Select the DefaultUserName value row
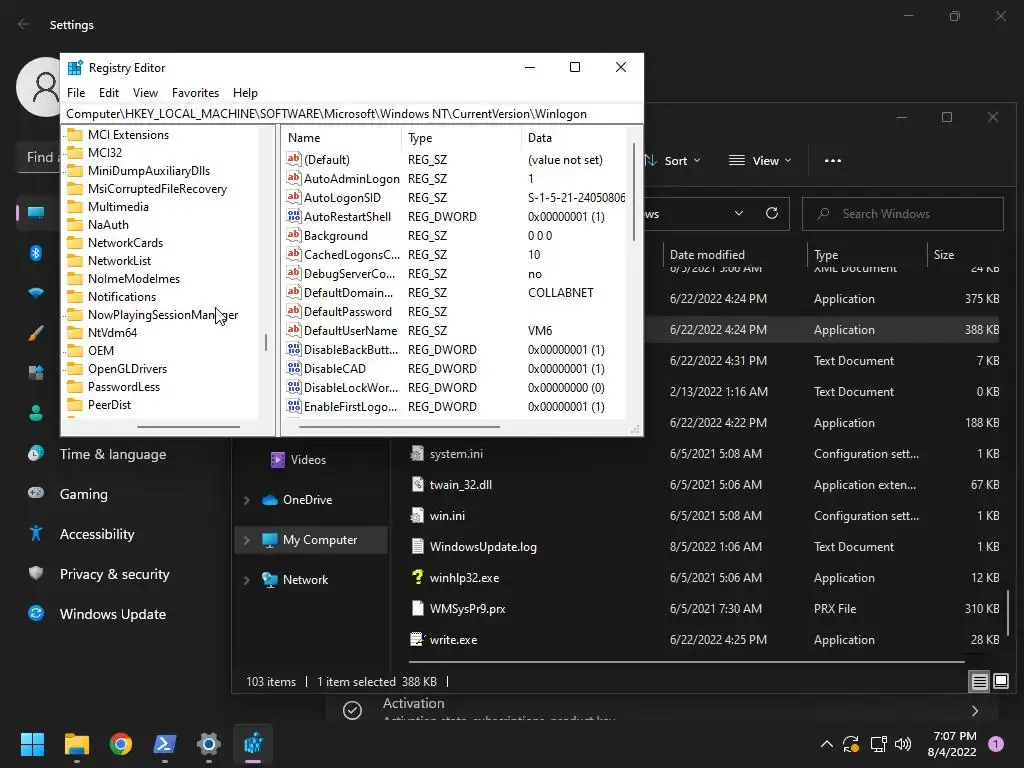 455,330
